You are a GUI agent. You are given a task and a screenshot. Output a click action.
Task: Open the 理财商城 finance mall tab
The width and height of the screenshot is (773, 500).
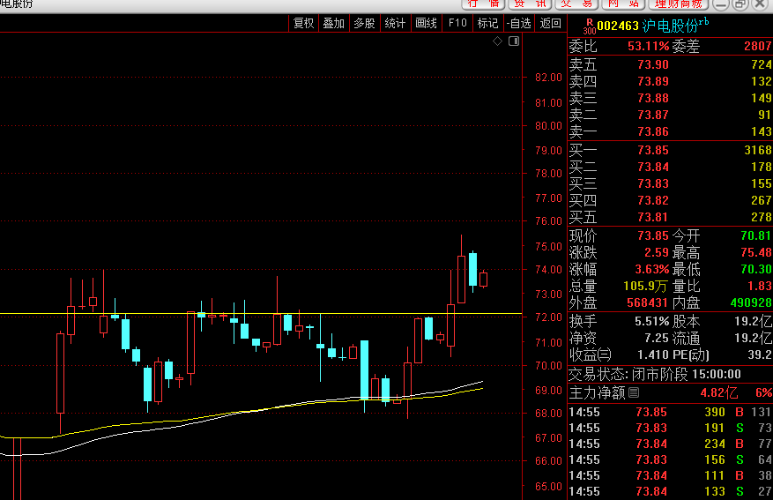point(679,4)
